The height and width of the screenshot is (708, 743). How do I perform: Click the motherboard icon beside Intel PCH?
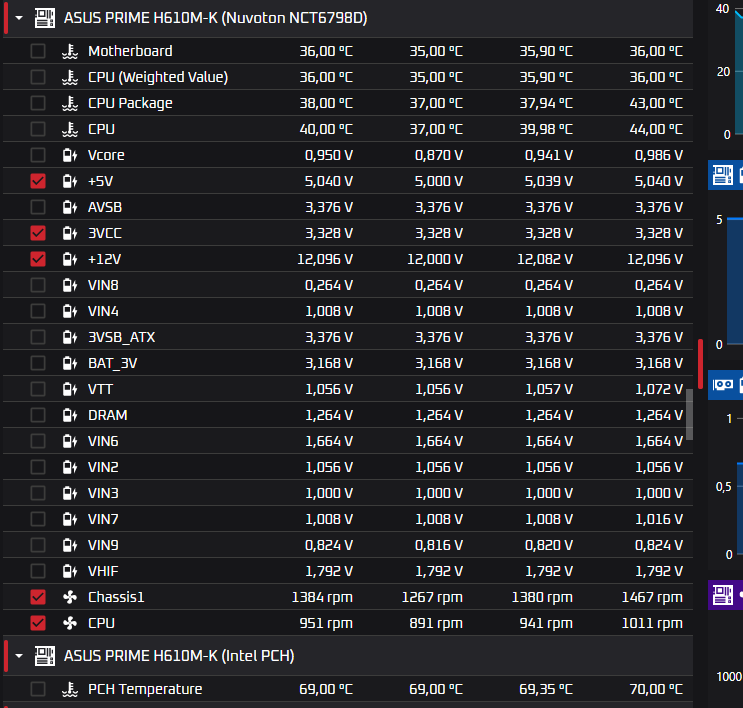coord(45,656)
